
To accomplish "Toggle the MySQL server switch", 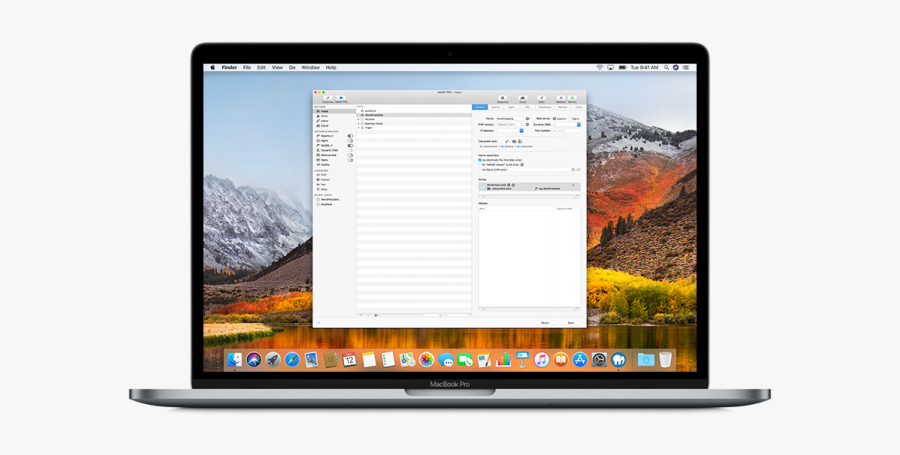I will point(350,146).
